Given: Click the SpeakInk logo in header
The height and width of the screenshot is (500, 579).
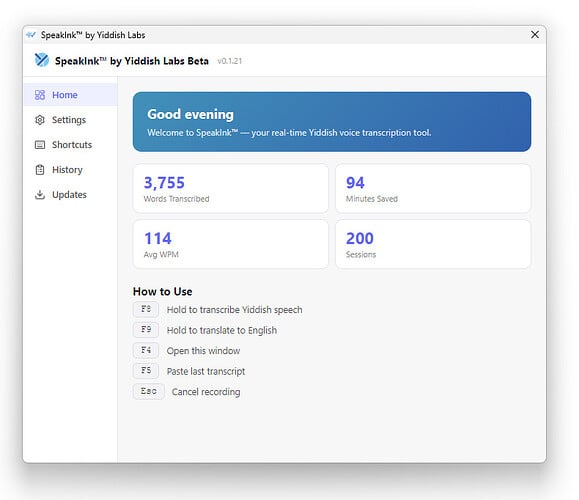Looking at the screenshot, I should (42, 60).
